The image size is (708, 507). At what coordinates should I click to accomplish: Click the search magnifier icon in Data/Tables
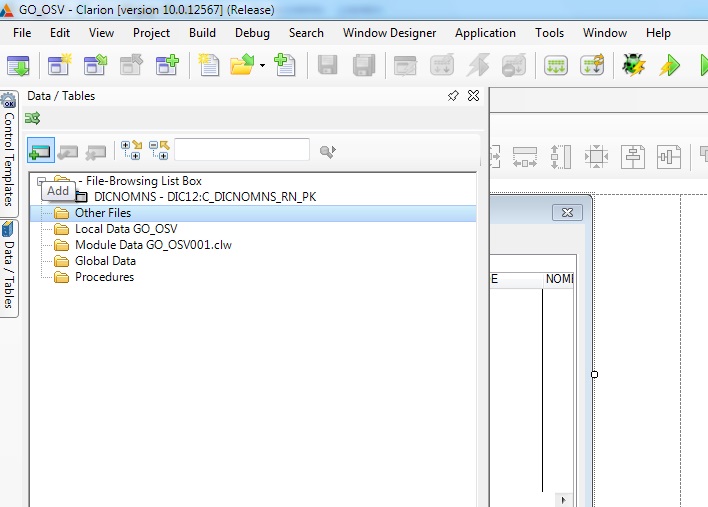[327, 151]
